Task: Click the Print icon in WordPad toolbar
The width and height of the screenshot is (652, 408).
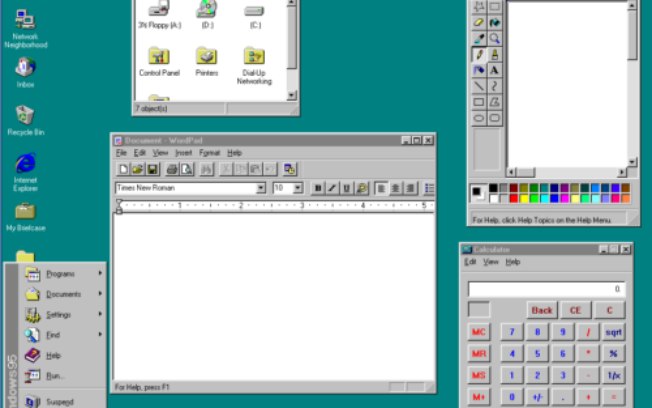Action: coord(172,169)
